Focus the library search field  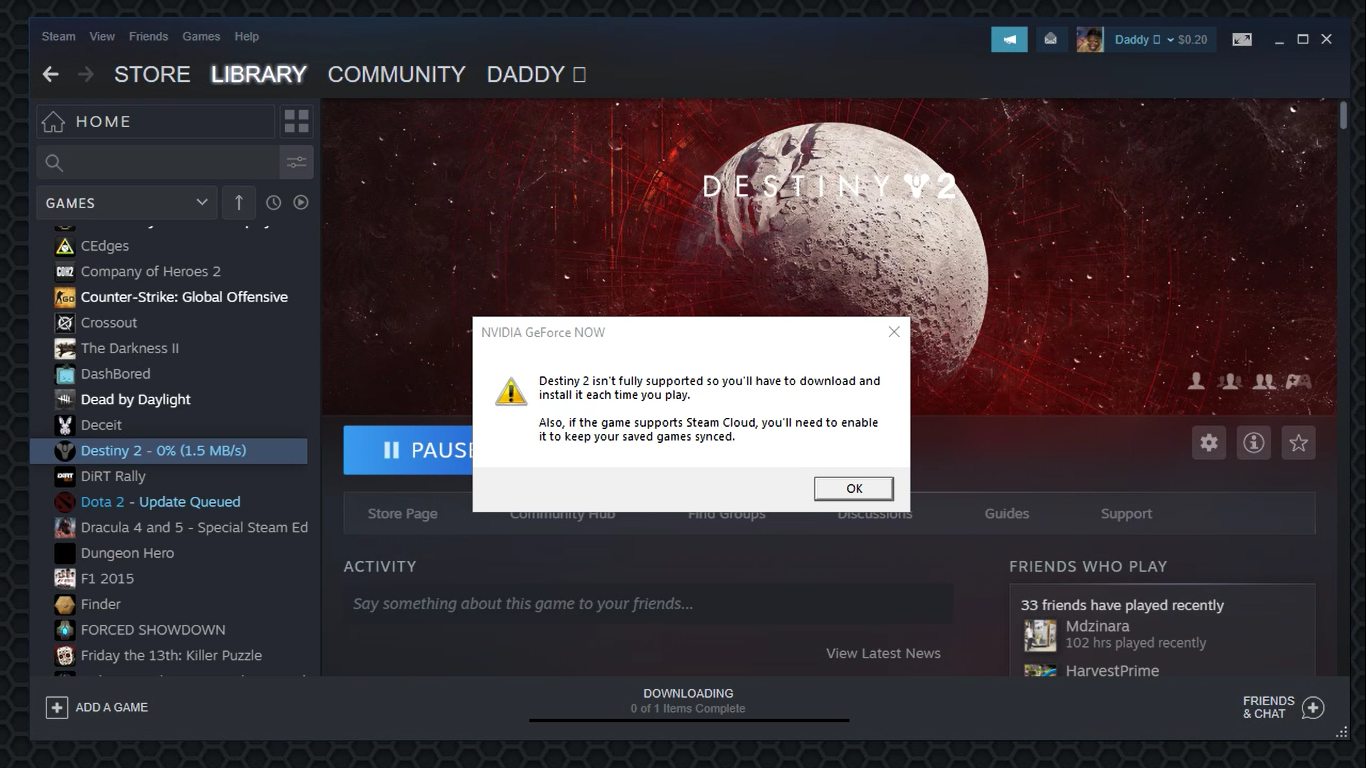tap(158, 162)
